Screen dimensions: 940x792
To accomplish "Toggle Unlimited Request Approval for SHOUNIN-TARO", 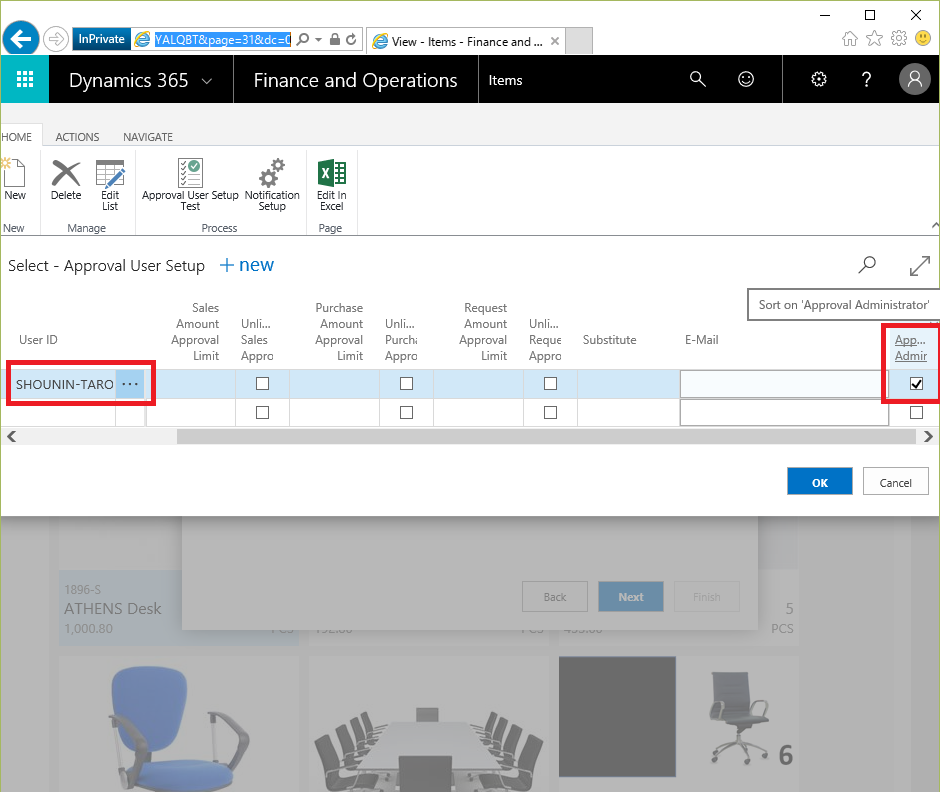I will (550, 384).
